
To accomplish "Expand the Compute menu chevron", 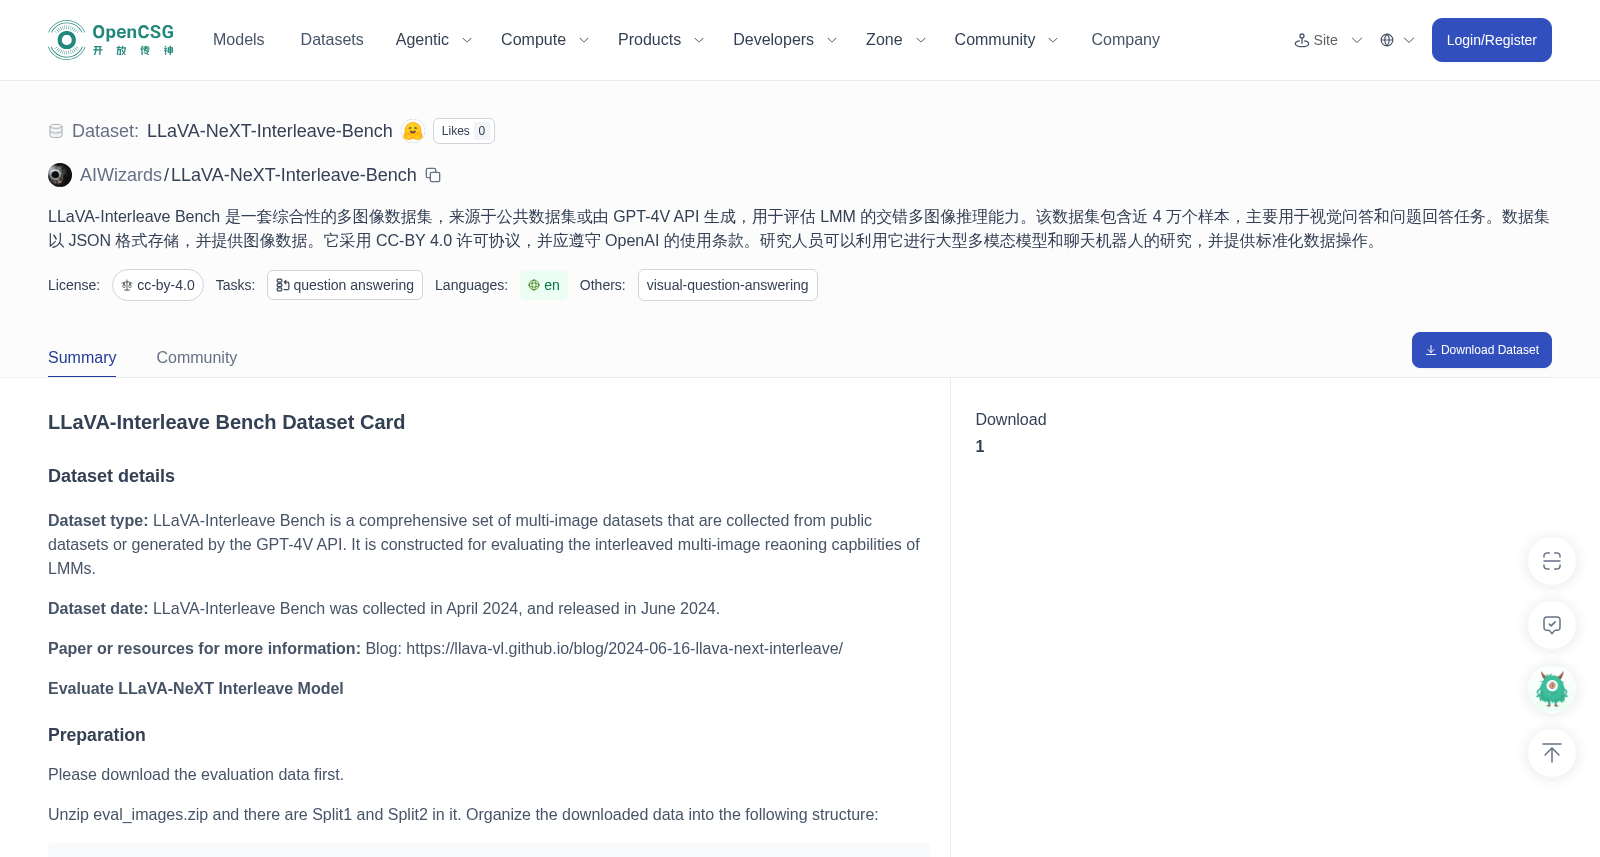I will [x=584, y=40].
